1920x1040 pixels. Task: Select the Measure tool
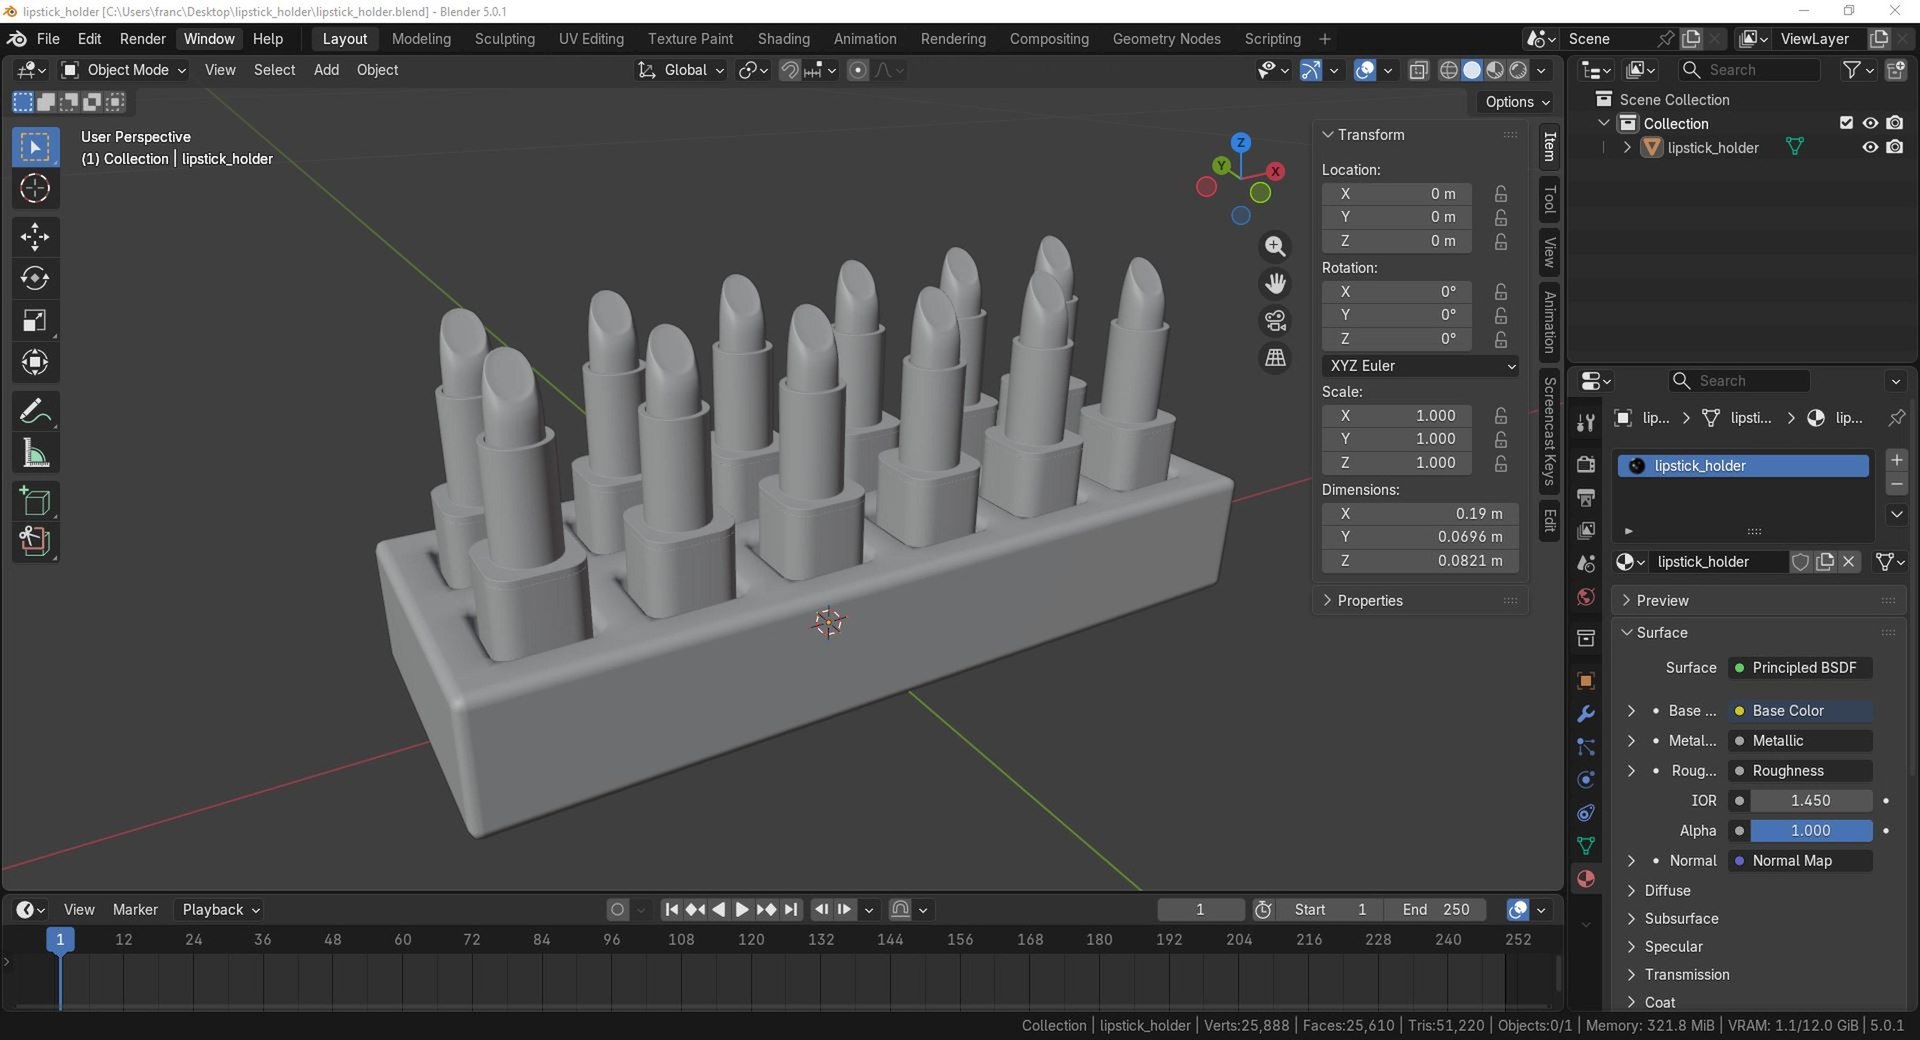pos(35,453)
